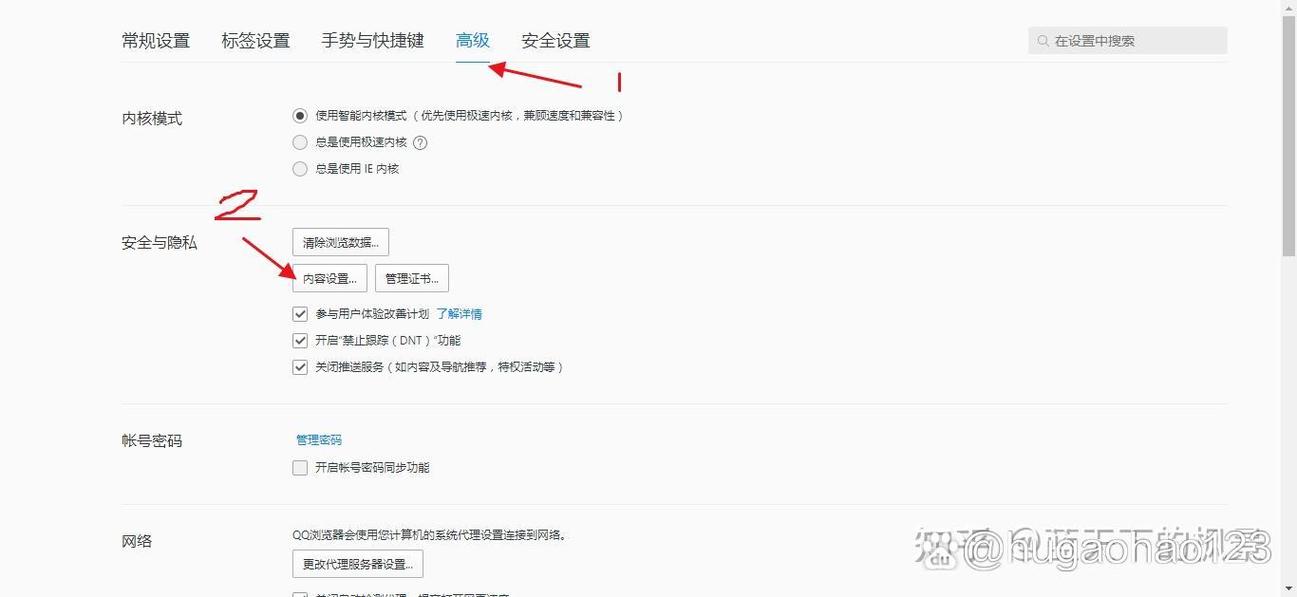Image resolution: width=1297 pixels, height=597 pixels.
Task: Select 使用智能内核模式 radio button
Action: (300, 116)
